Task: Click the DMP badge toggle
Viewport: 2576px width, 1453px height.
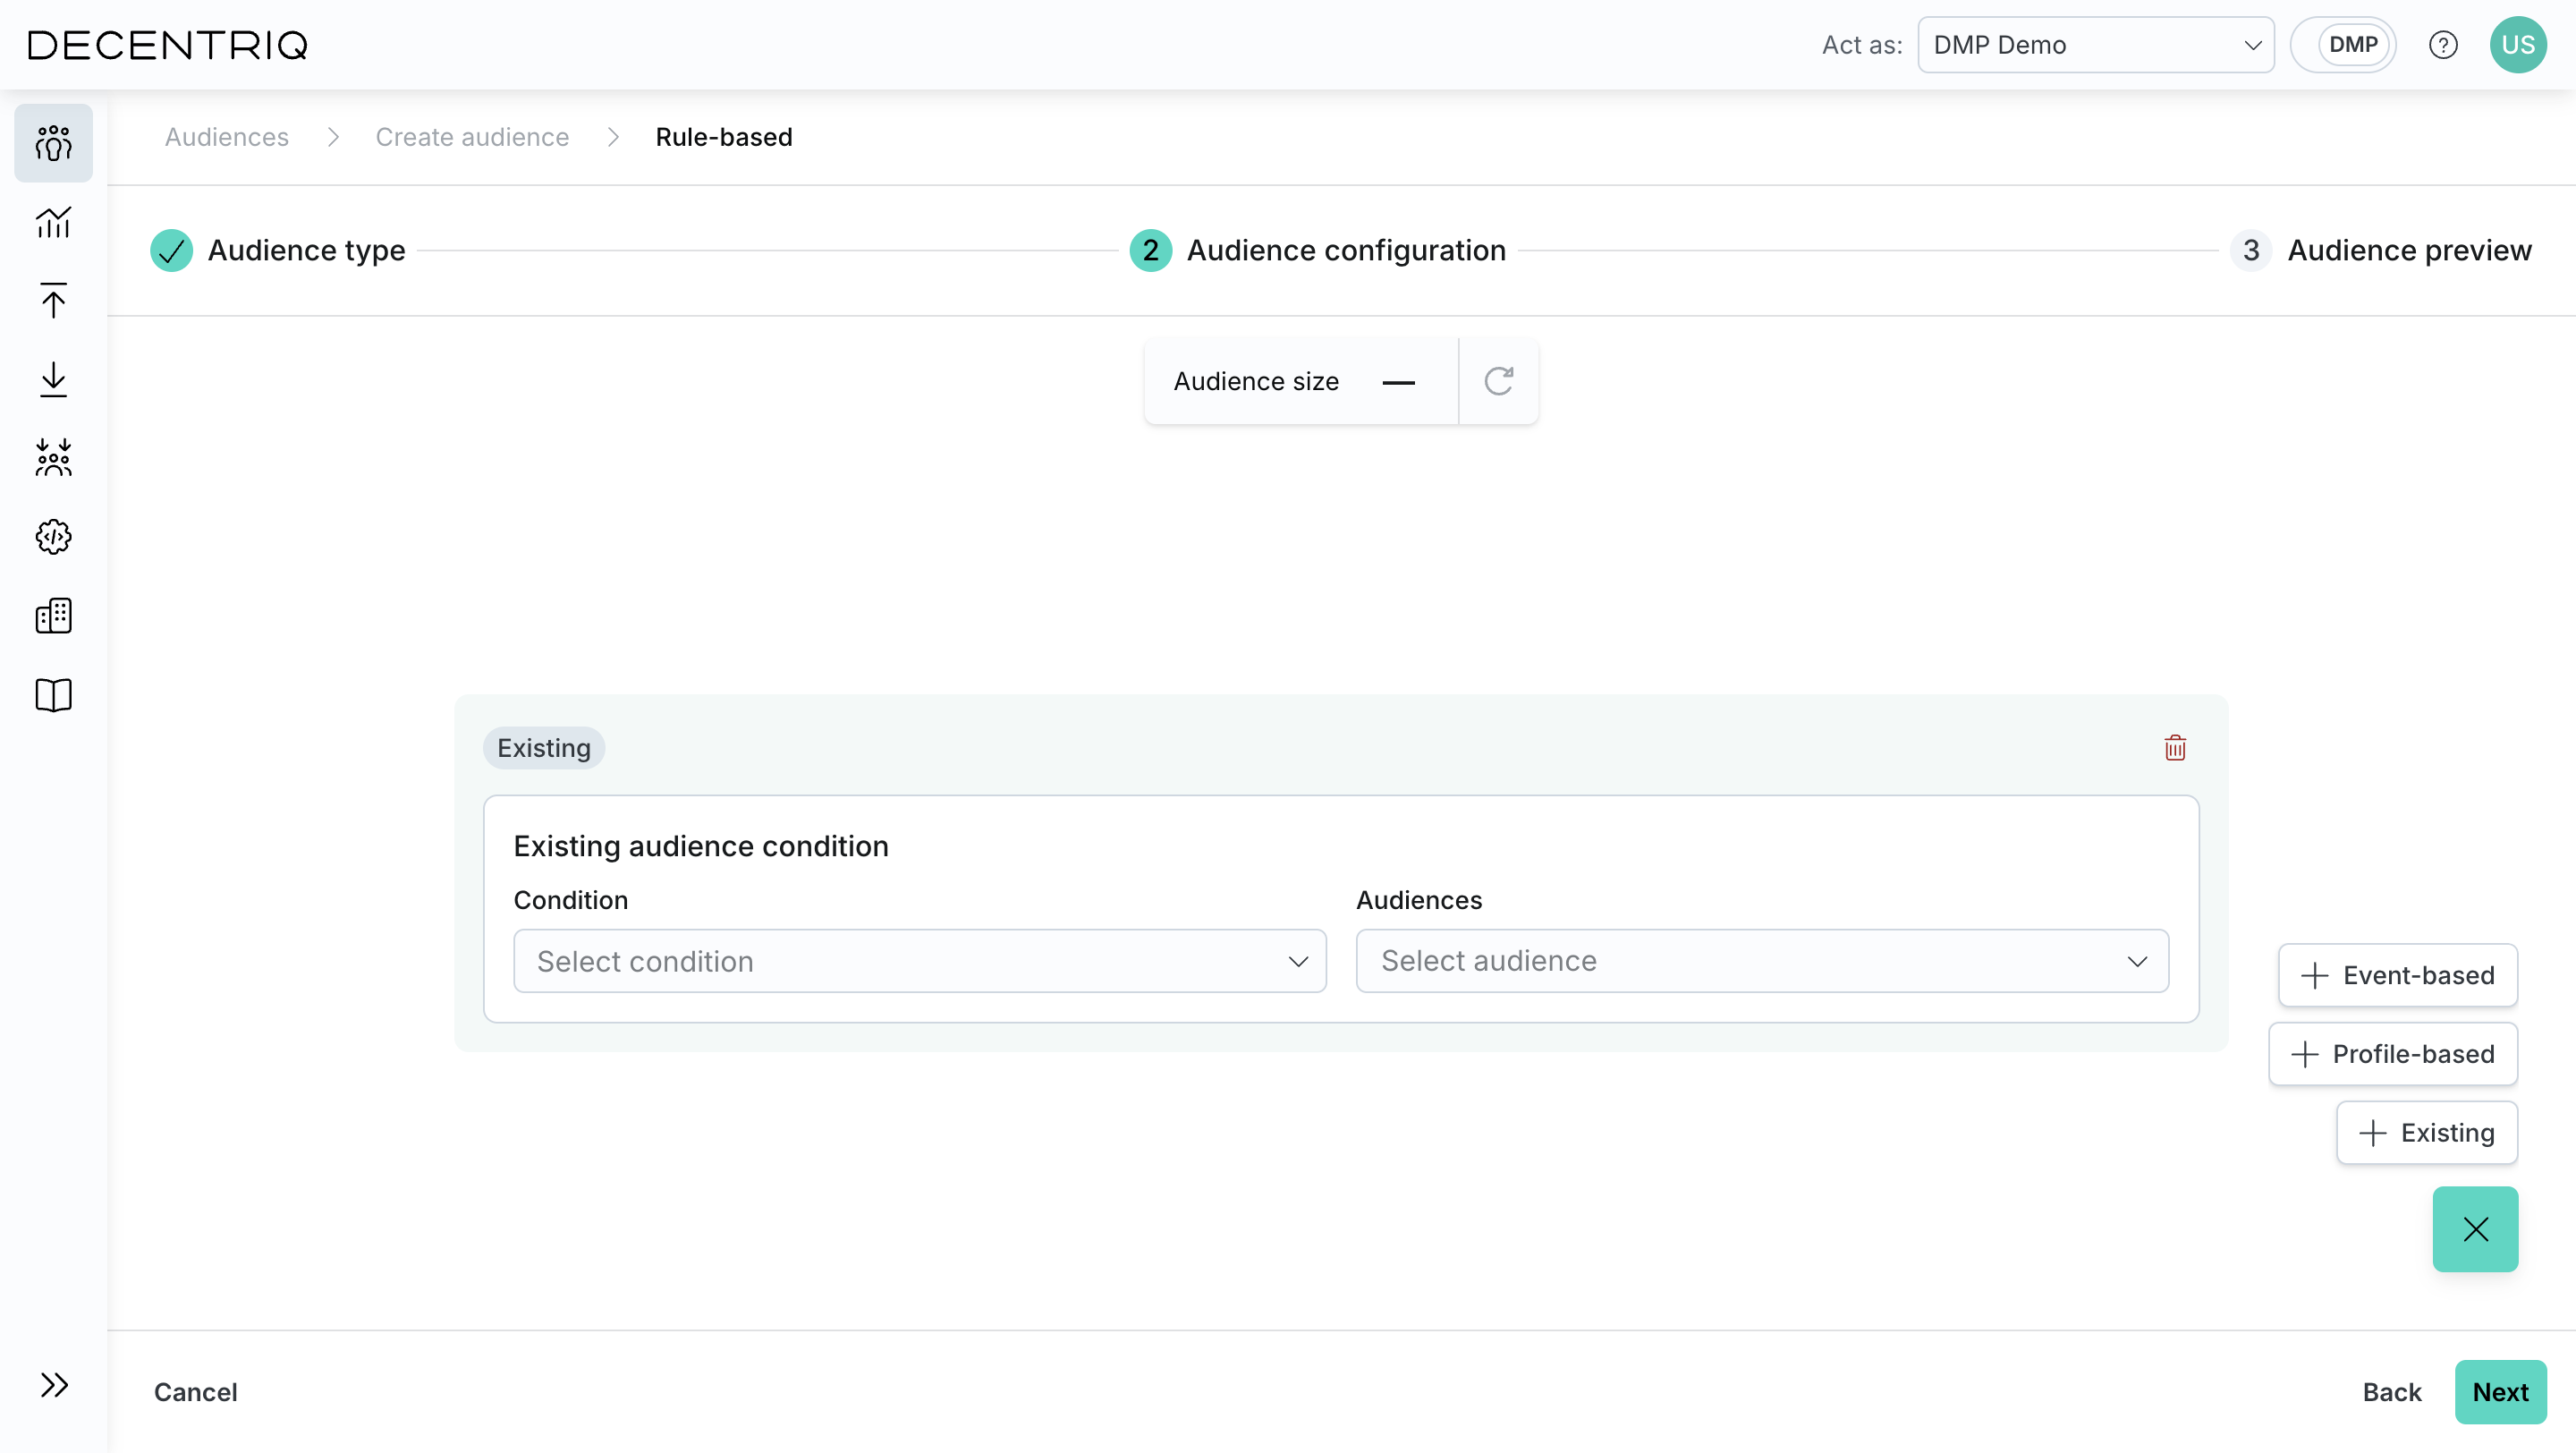Action: [x=2344, y=45]
